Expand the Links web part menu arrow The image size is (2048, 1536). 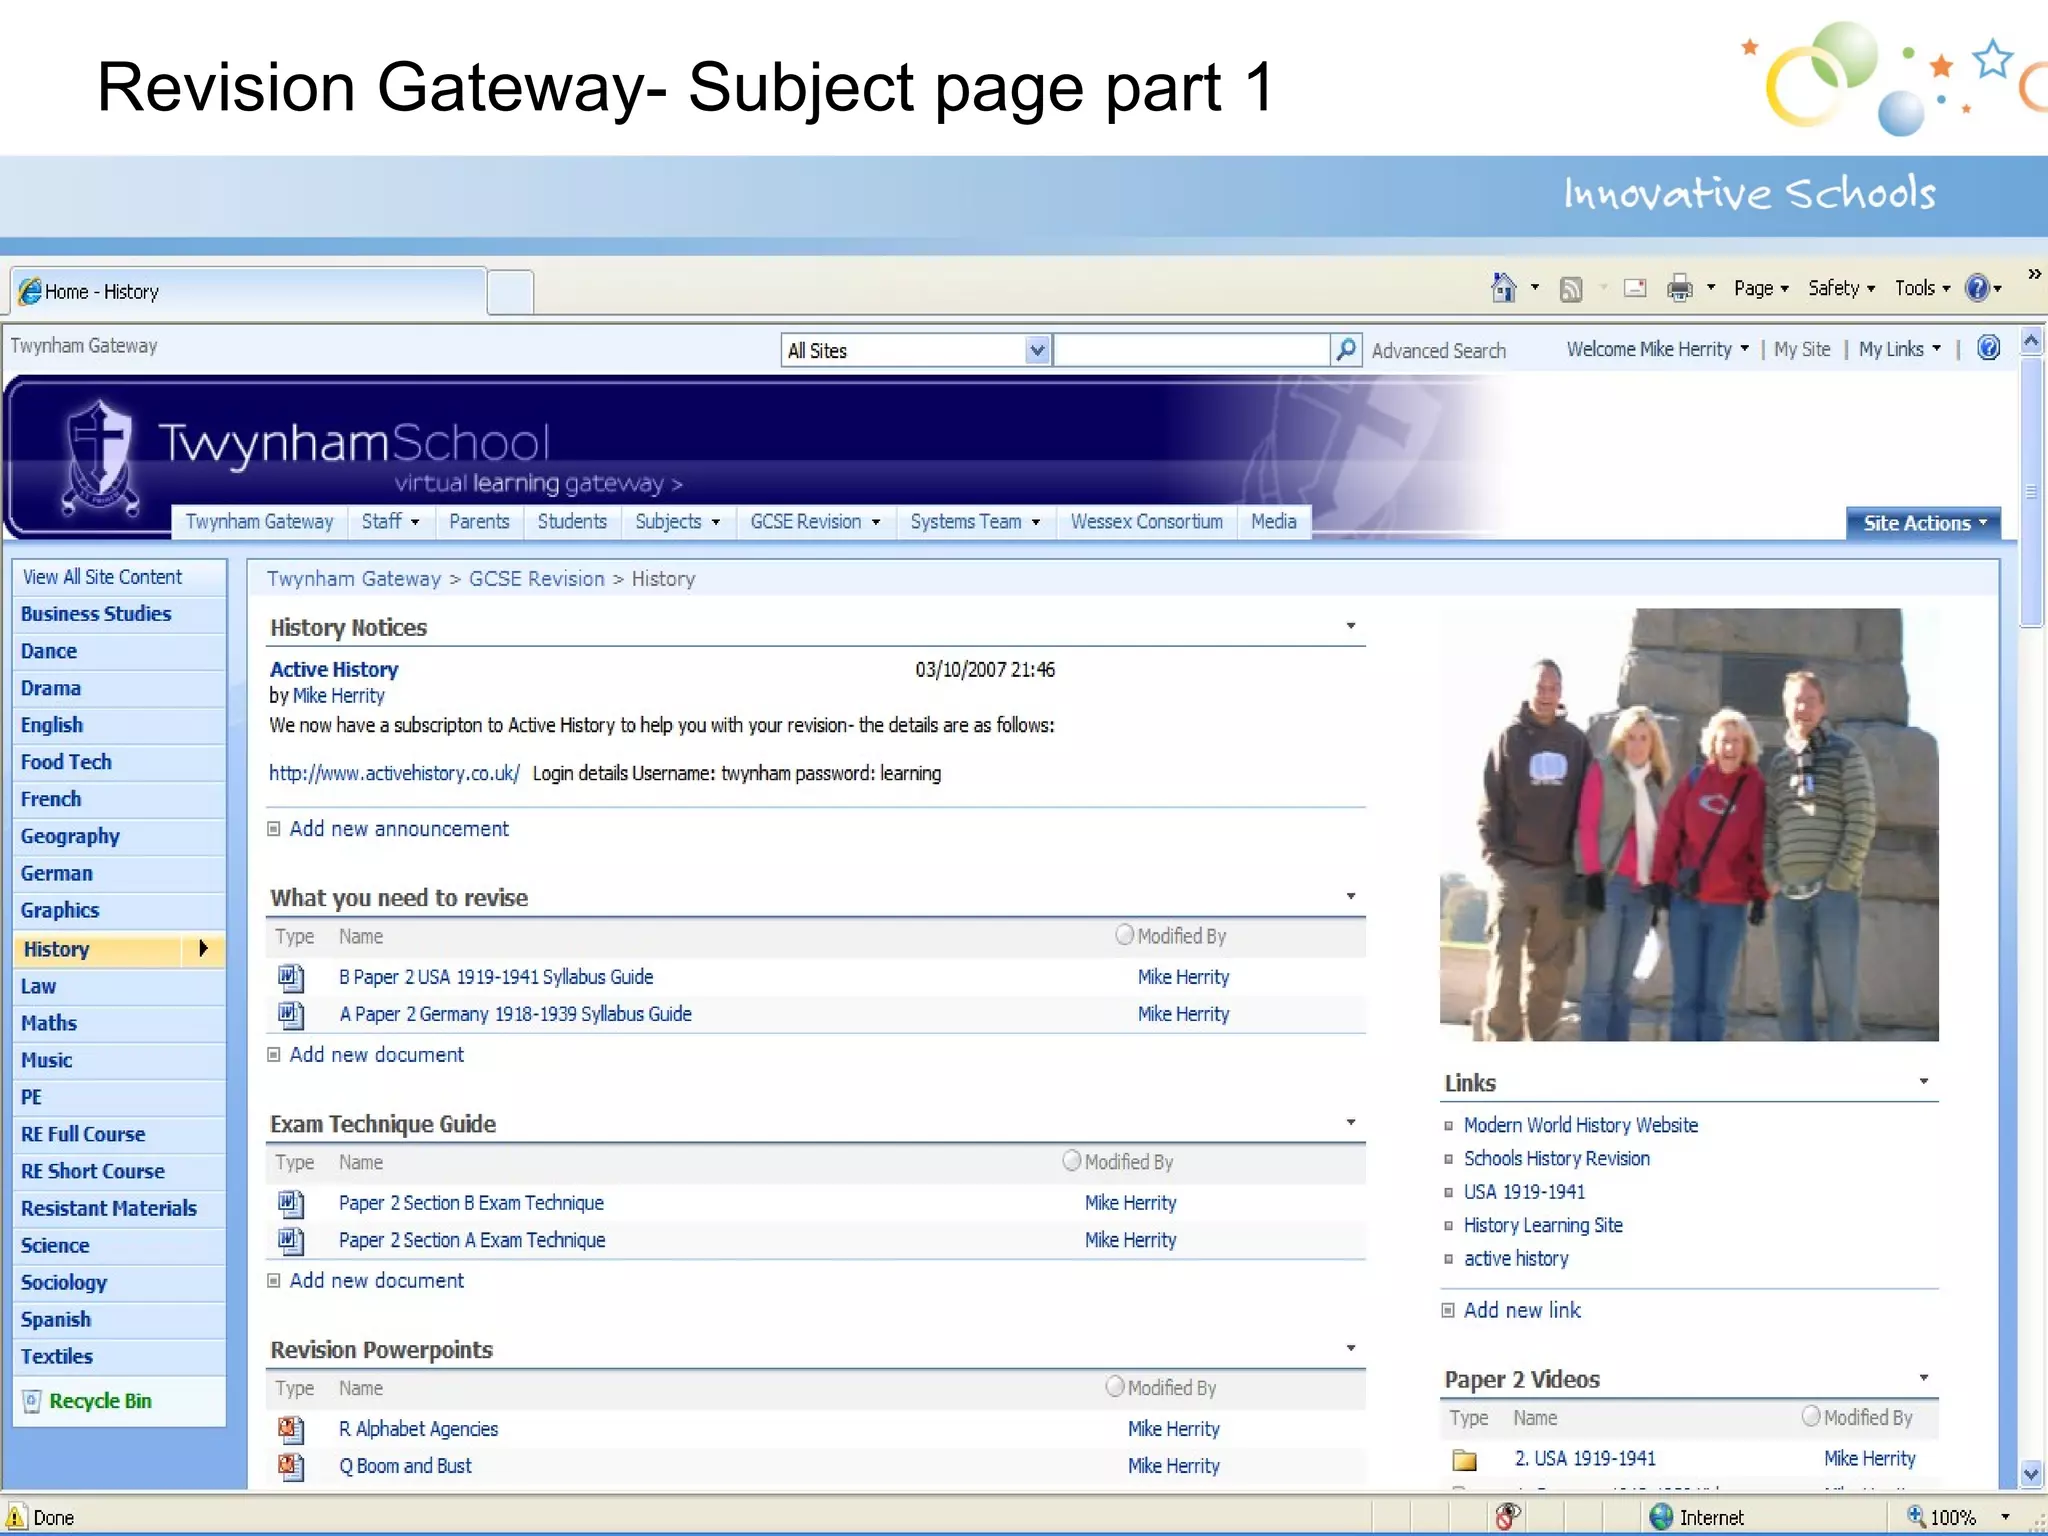click(1924, 1081)
